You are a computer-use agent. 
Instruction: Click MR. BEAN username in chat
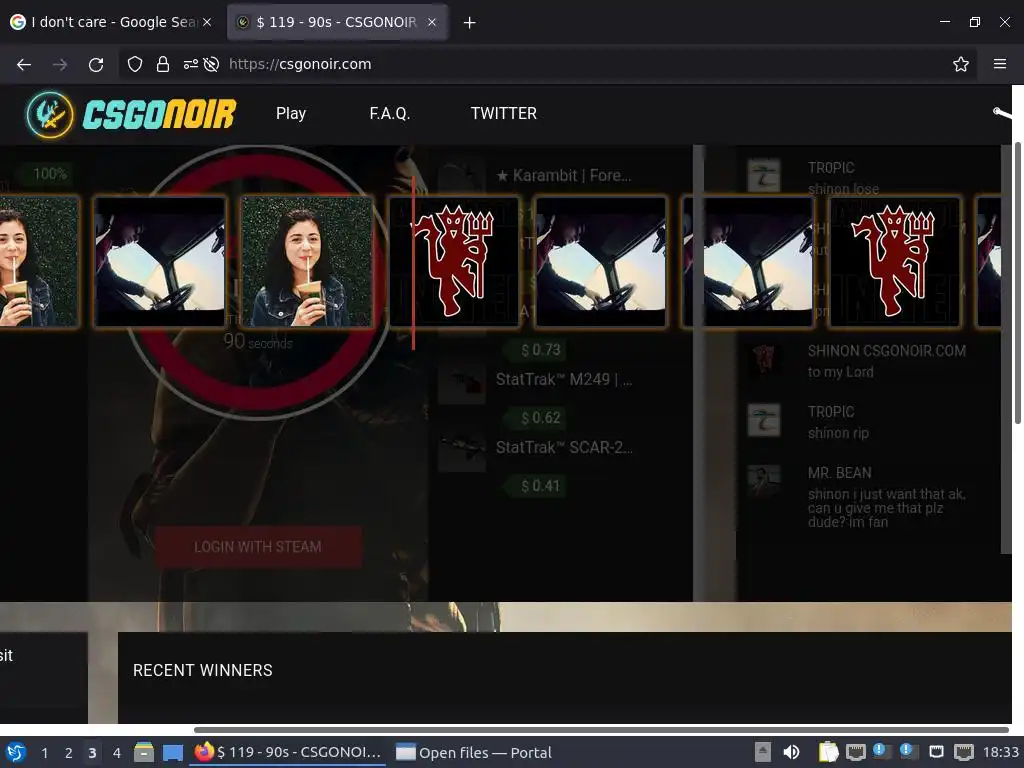click(x=839, y=472)
